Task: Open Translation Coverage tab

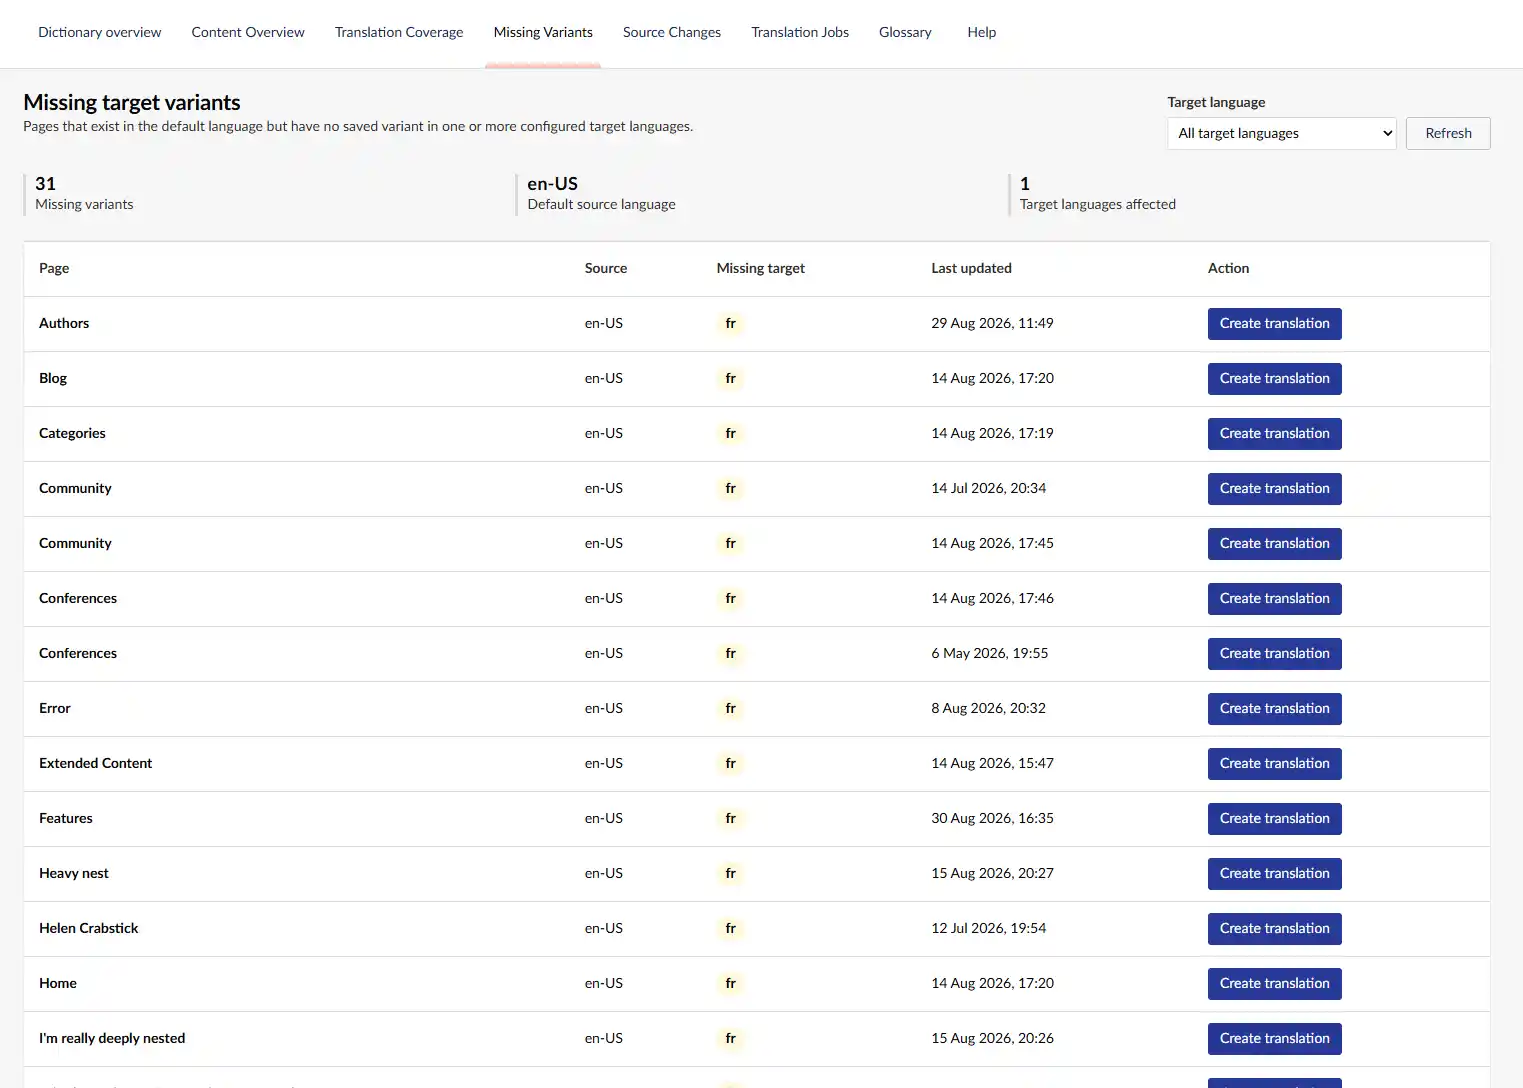Action: (399, 32)
